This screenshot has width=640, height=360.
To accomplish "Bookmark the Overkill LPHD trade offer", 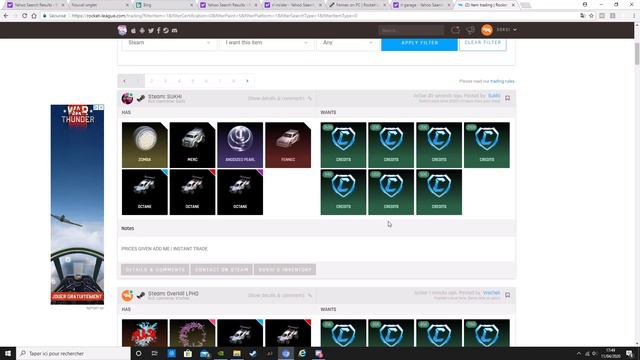I will [507, 295].
